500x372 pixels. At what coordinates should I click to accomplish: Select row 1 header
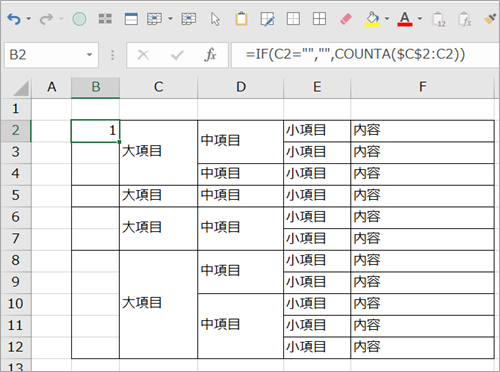coord(15,109)
